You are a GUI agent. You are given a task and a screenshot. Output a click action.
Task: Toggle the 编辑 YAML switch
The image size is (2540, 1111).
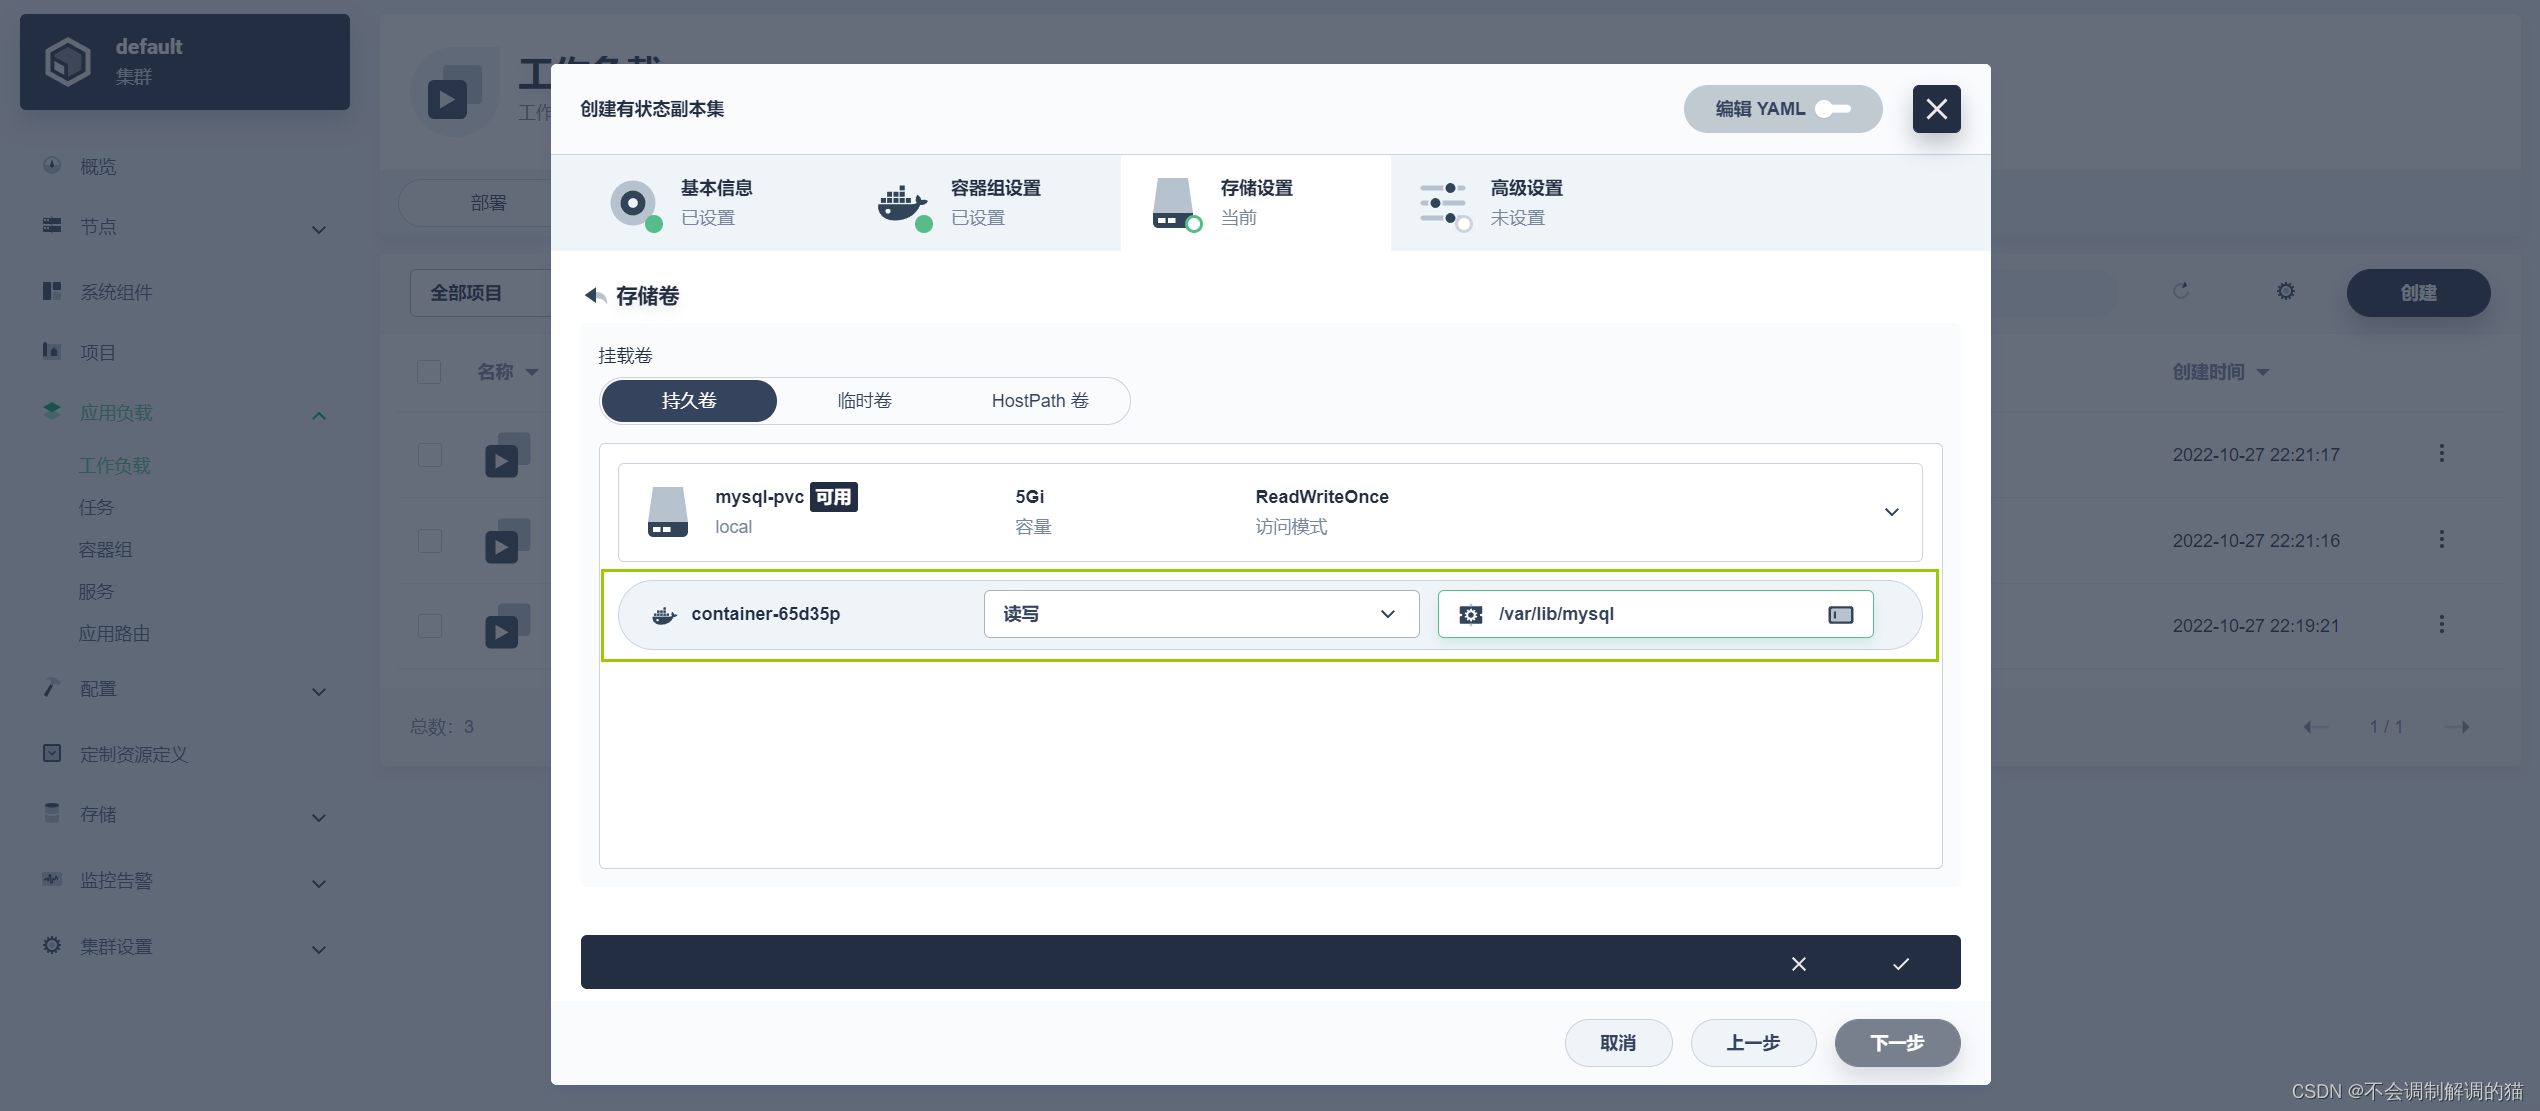coord(1833,109)
